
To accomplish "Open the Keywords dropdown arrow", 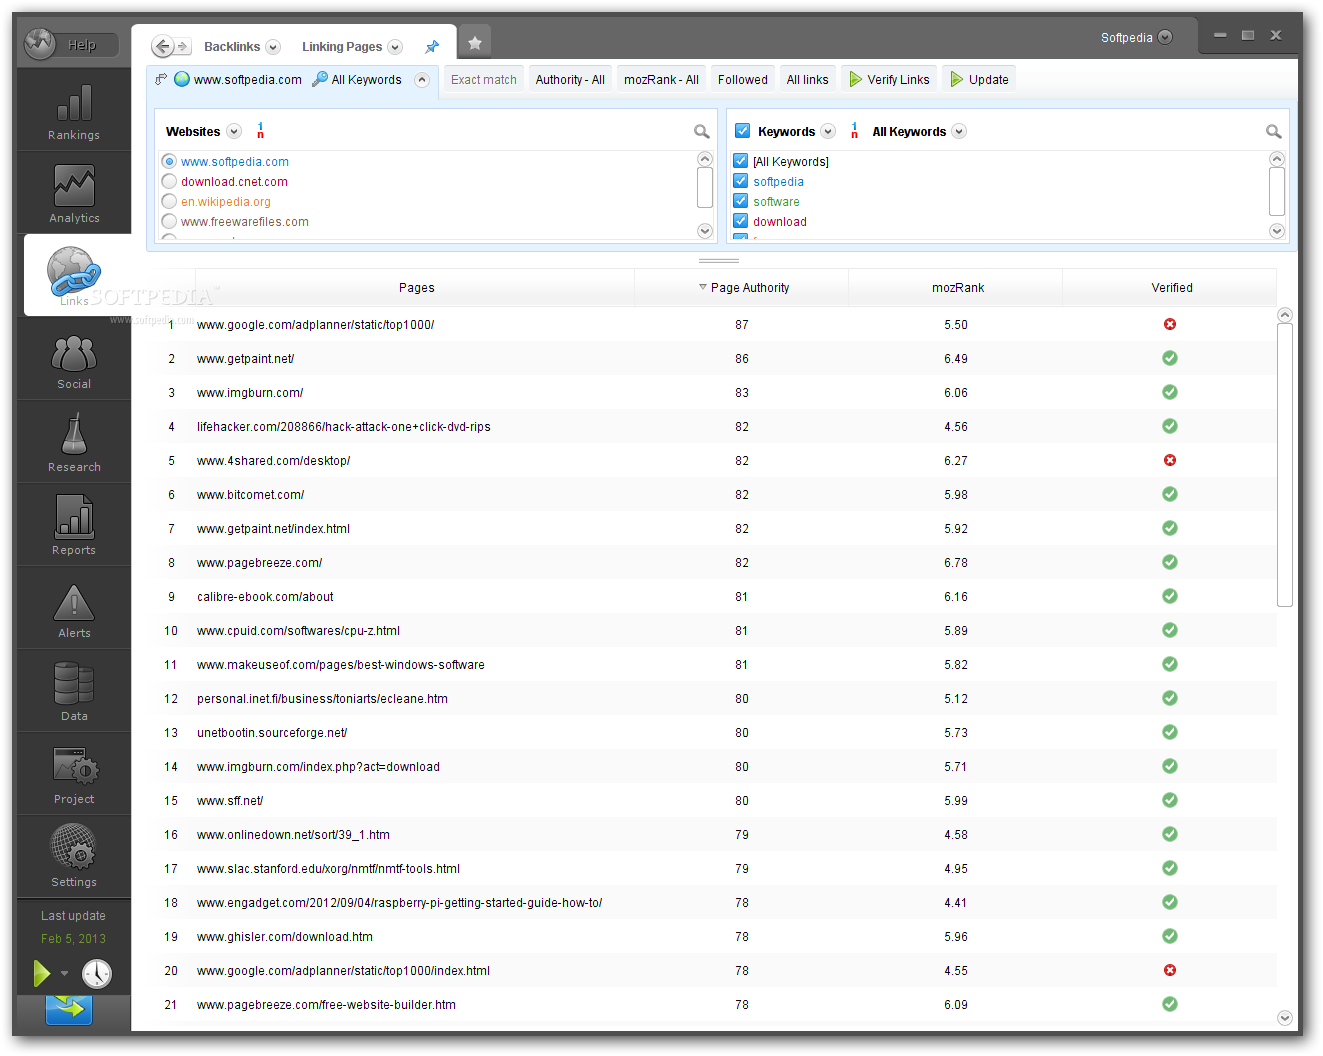I will point(828,131).
